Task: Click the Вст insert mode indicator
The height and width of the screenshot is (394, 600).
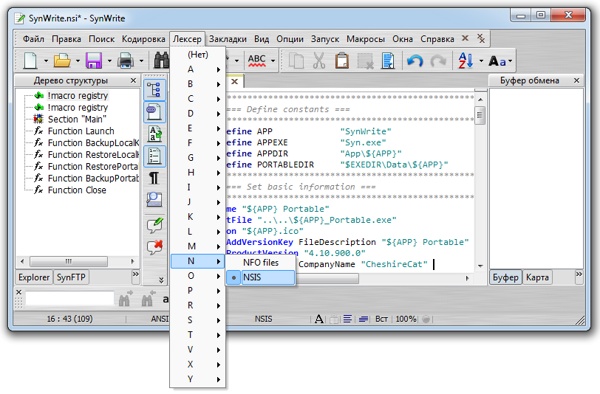Action: [381, 319]
